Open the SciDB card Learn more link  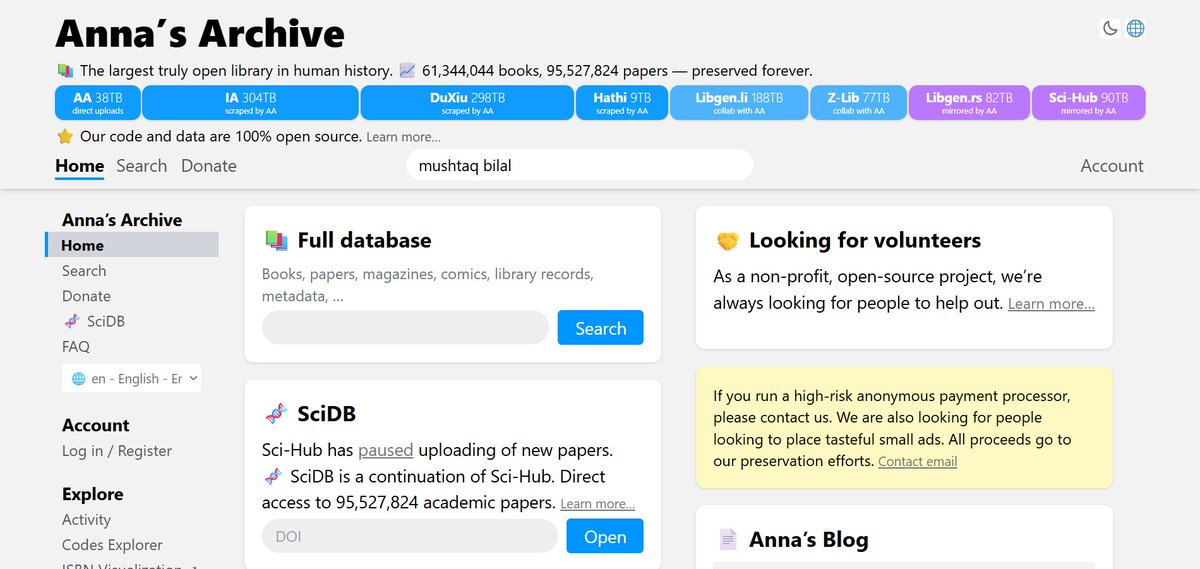pos(597,504)
